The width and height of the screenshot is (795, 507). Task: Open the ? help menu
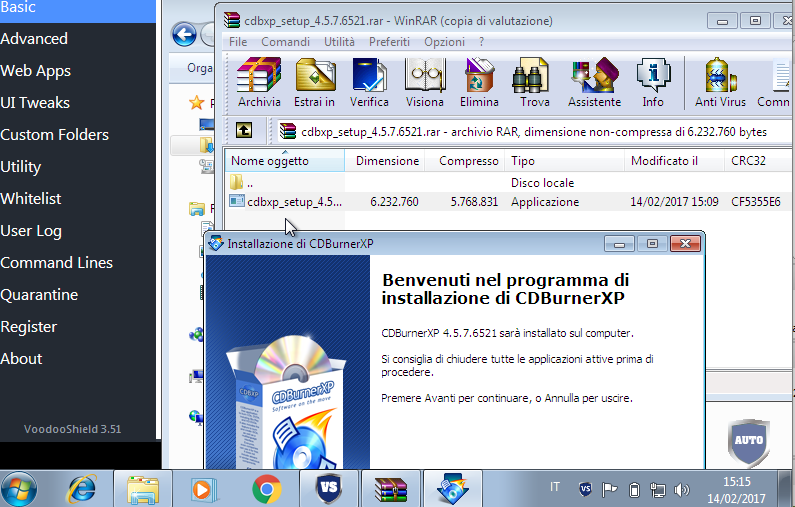pyautogui.click(x=481, y=42)
